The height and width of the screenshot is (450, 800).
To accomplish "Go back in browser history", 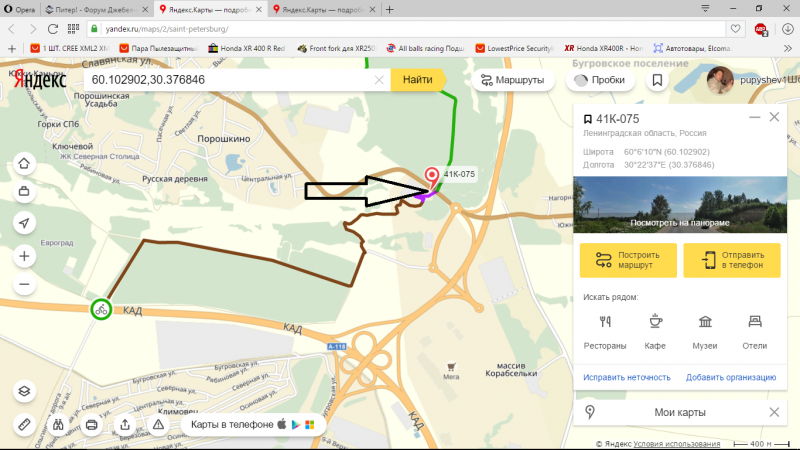I will point(12,29).
